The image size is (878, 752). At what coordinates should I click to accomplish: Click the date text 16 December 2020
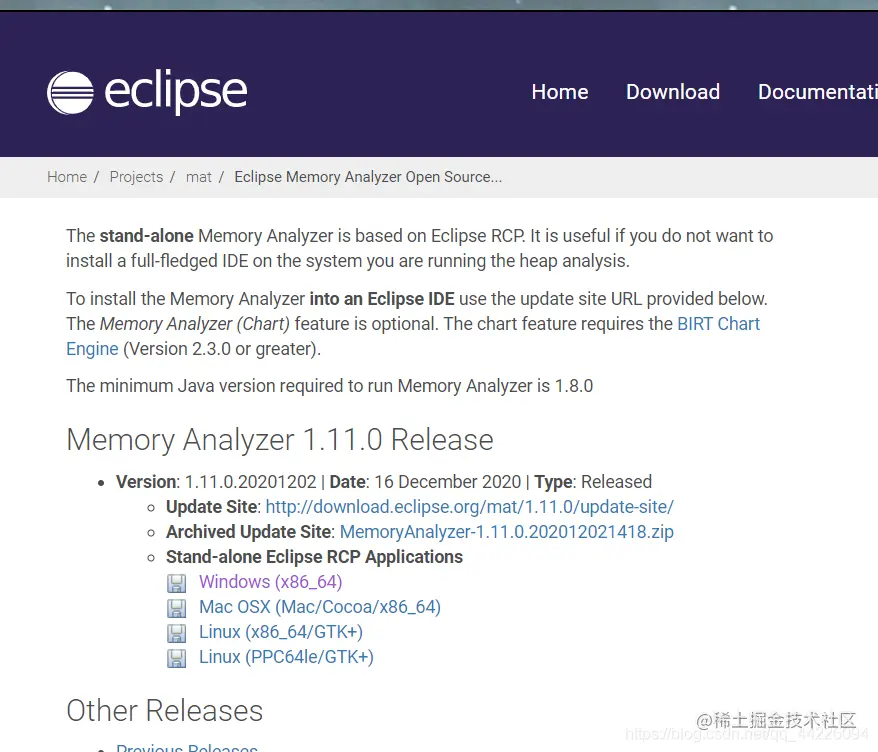(447, 482)
